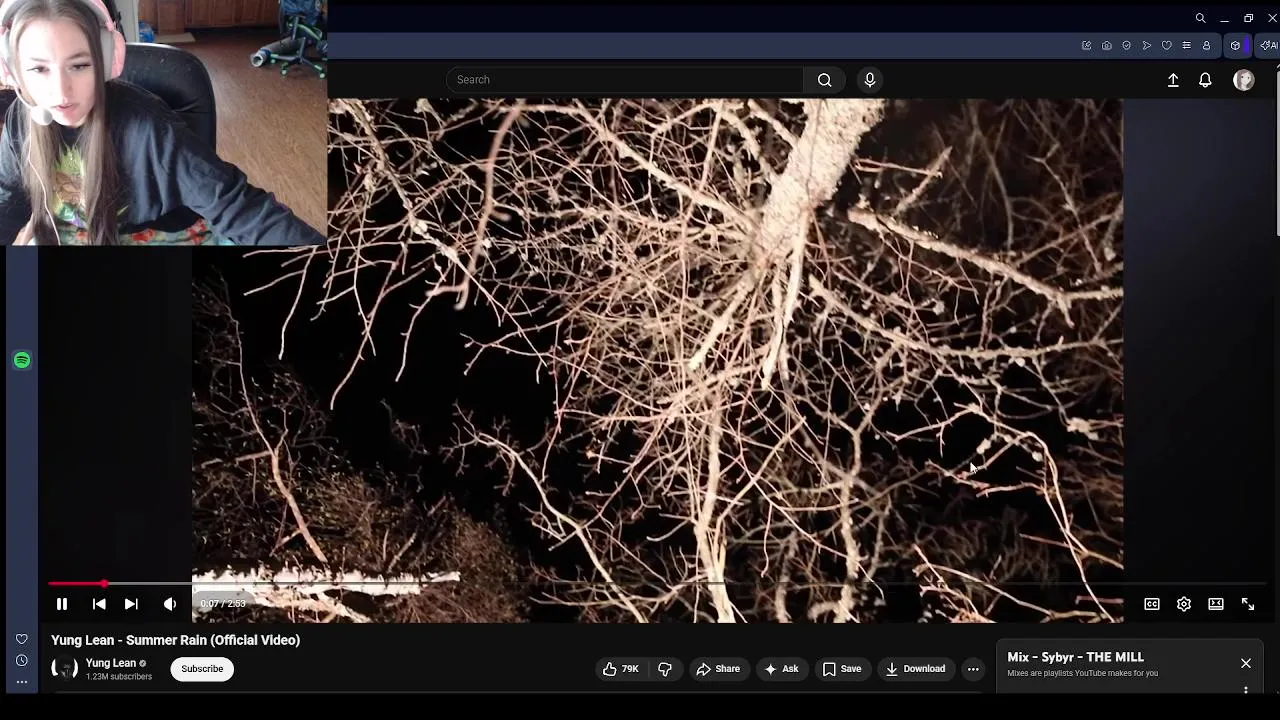Open sidebar three-dots more options
This screenshot has height=720, width=1280.
[x=22, y=682]
